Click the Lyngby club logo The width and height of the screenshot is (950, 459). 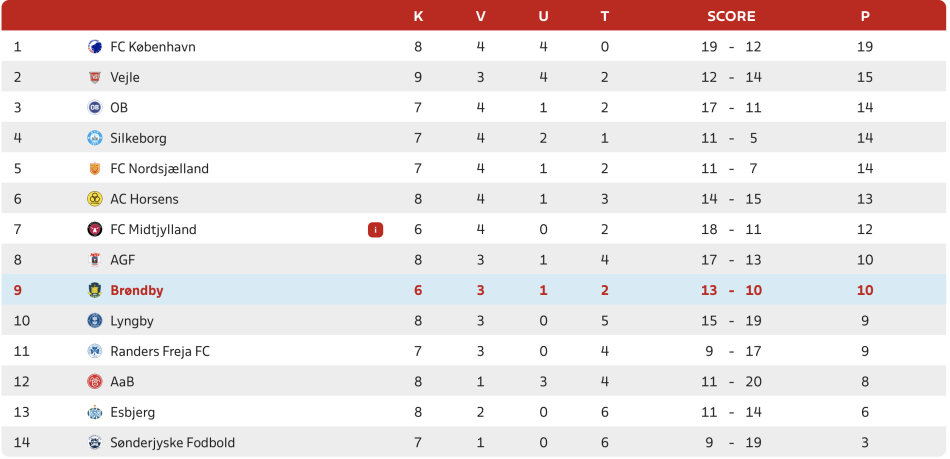[x=95, y=321]
